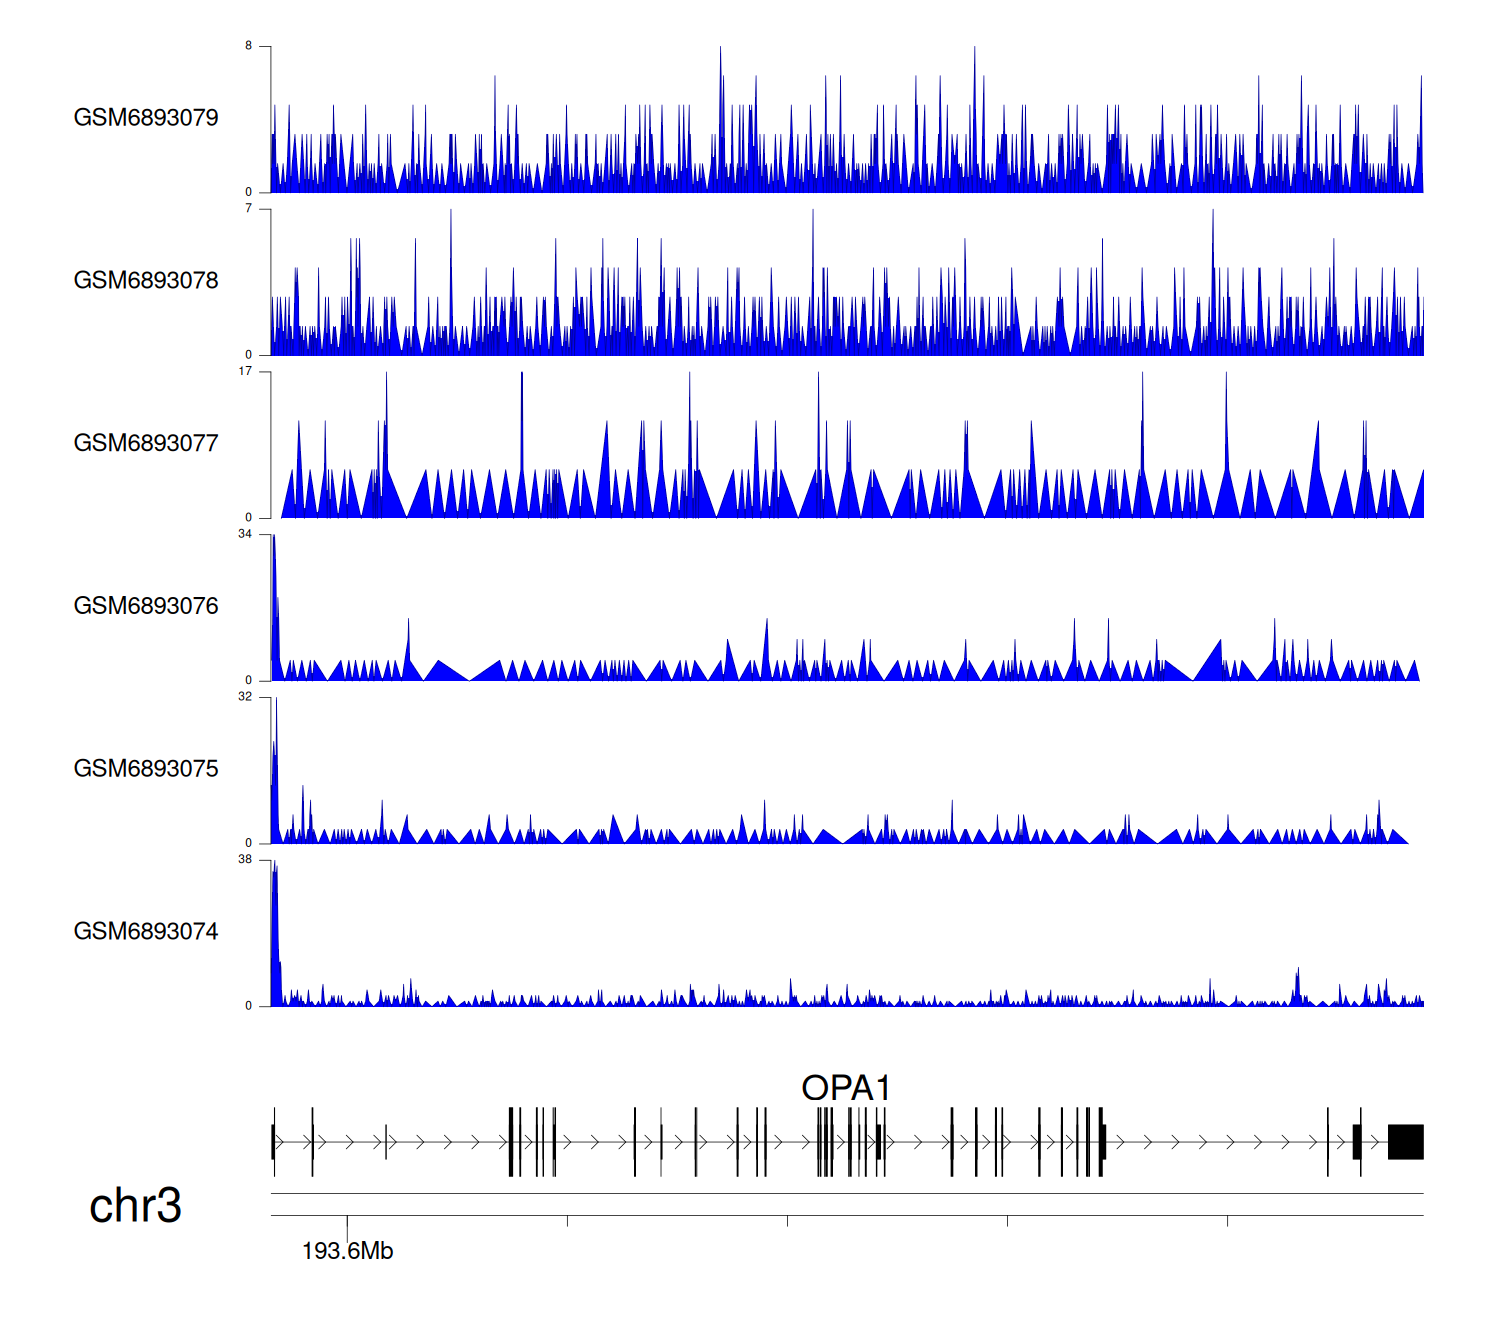
Task: Click the chr3 chromosome label
Action: (x=135, y=1206)
